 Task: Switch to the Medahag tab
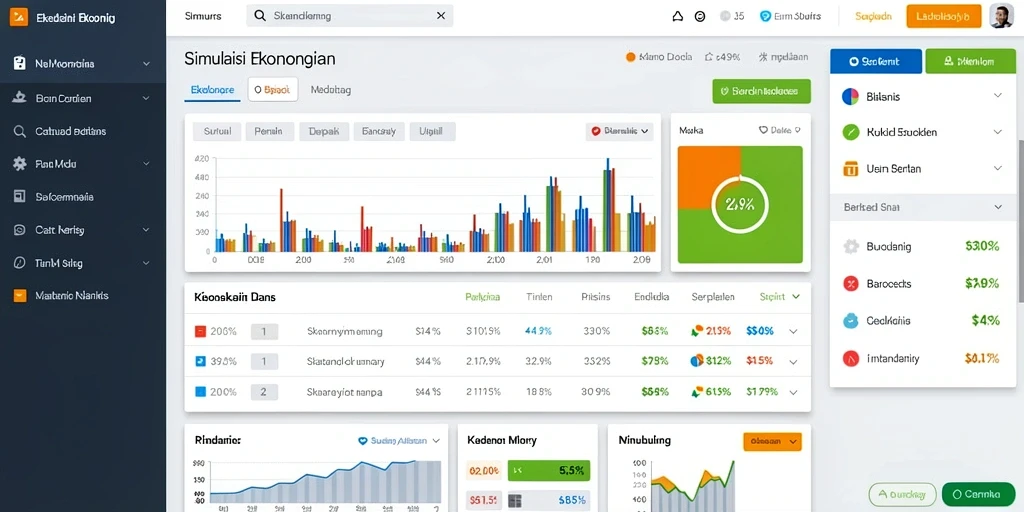click(x=330, y=90)
